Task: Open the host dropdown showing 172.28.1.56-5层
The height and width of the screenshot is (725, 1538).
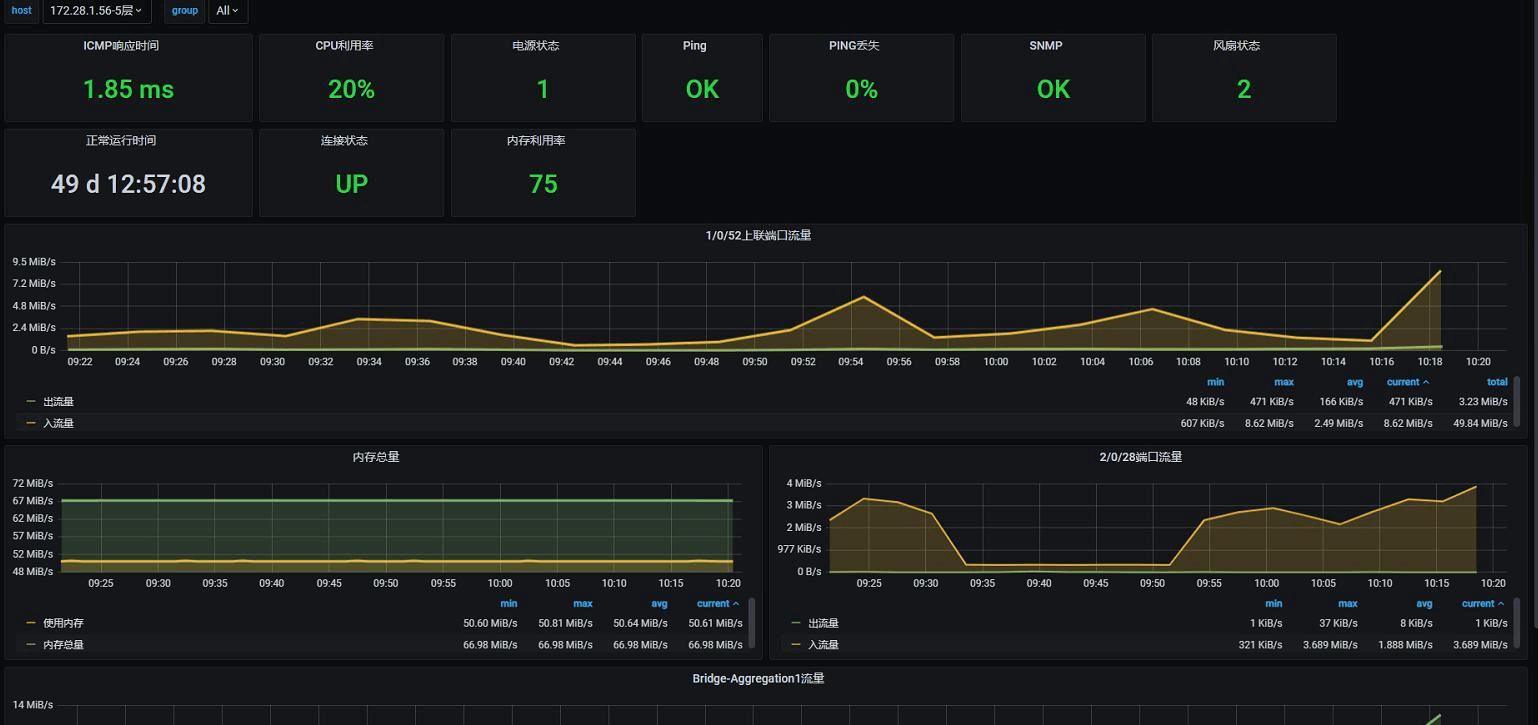Action: coord(96,11)
